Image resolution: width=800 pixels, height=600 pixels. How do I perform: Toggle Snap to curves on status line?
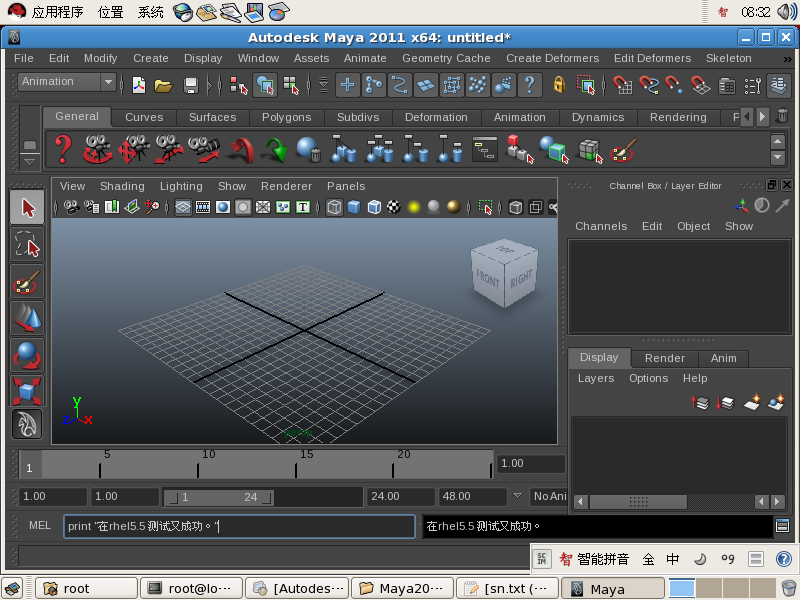[648, 85]
